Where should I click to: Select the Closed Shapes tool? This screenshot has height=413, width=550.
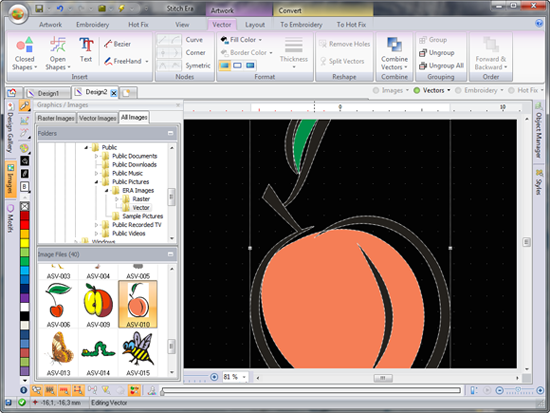point(25,53)
